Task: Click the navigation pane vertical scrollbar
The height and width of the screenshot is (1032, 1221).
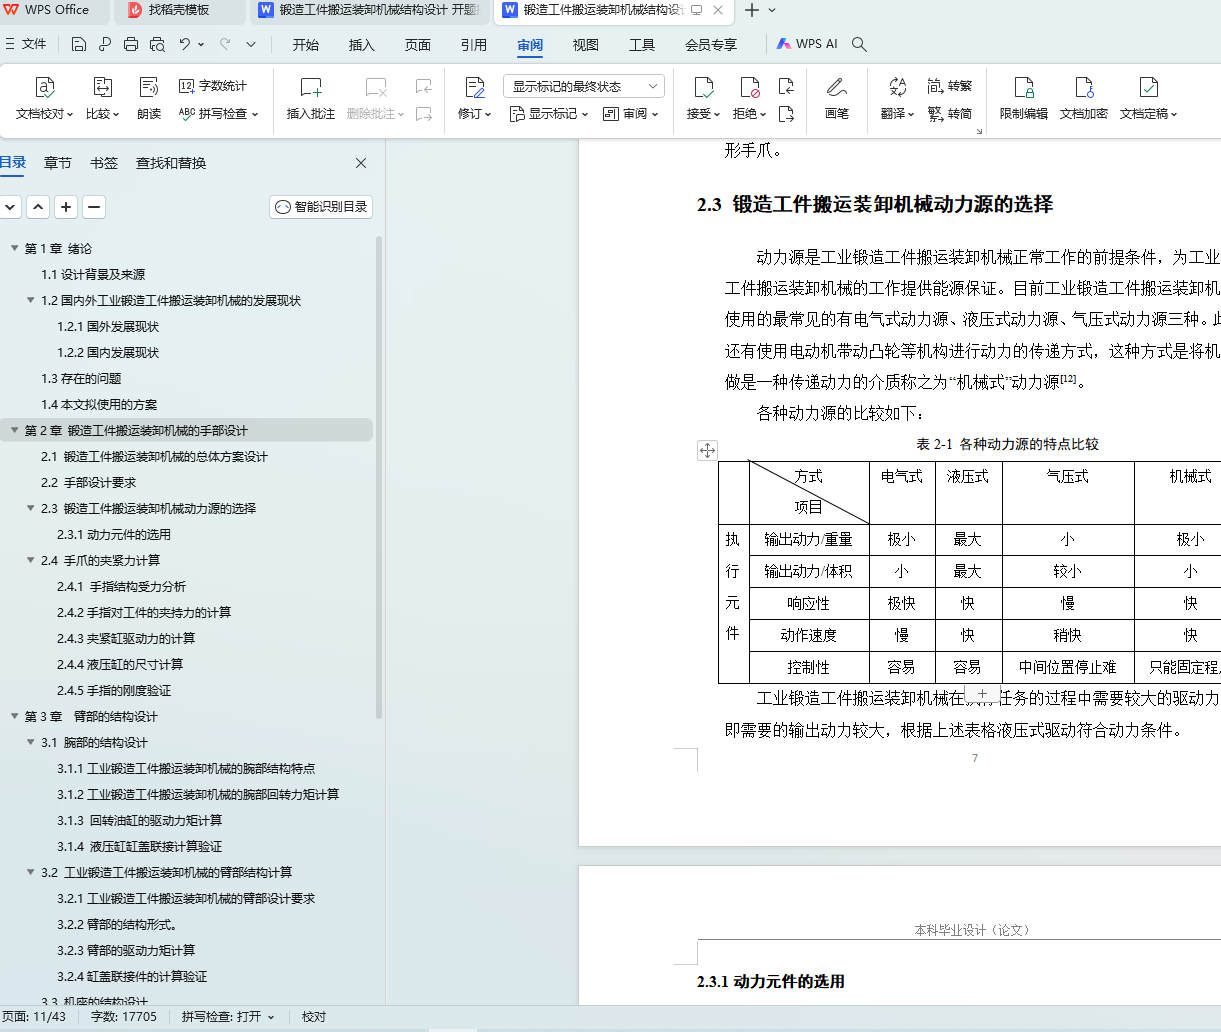Action: point(379,477)
